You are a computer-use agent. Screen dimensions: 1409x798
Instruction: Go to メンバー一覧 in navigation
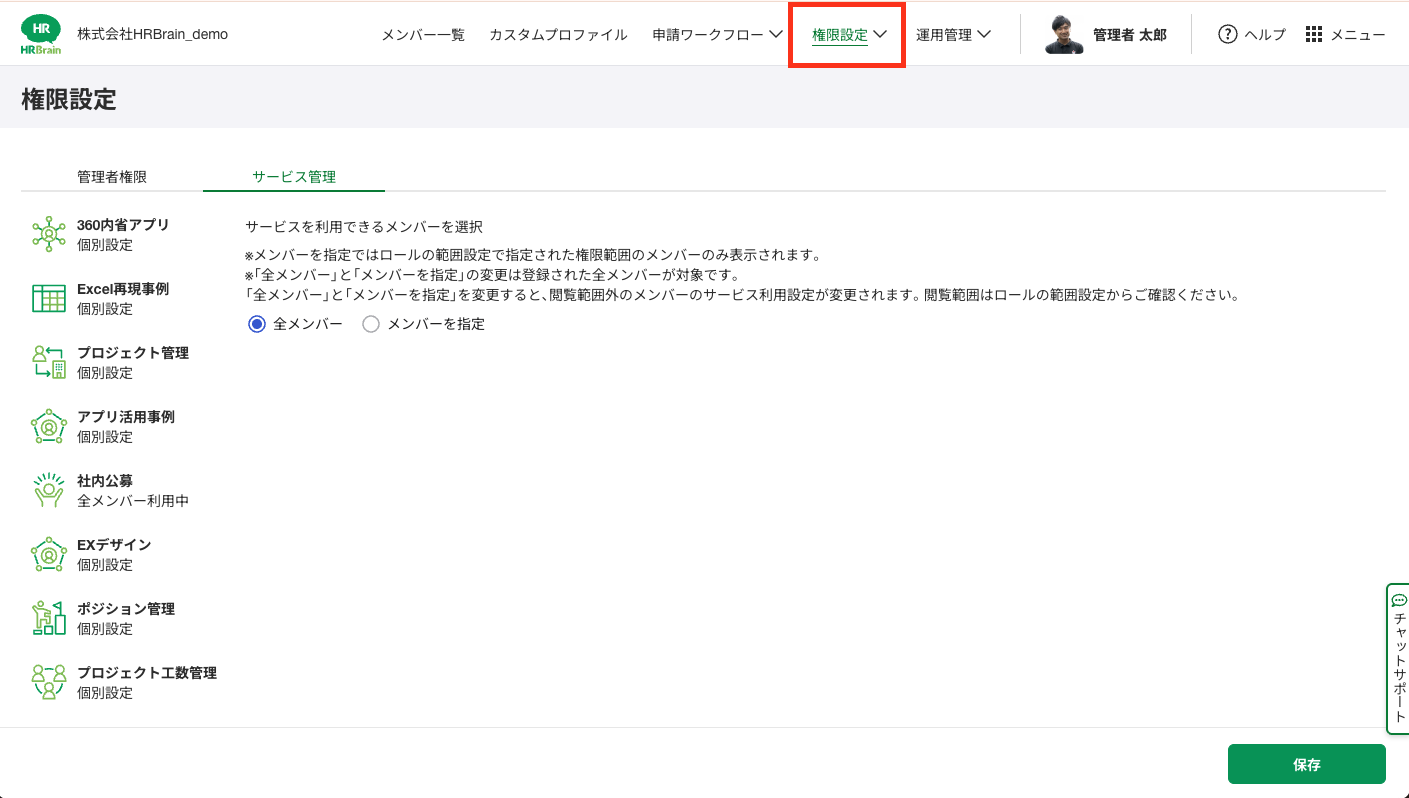[423, 34]
